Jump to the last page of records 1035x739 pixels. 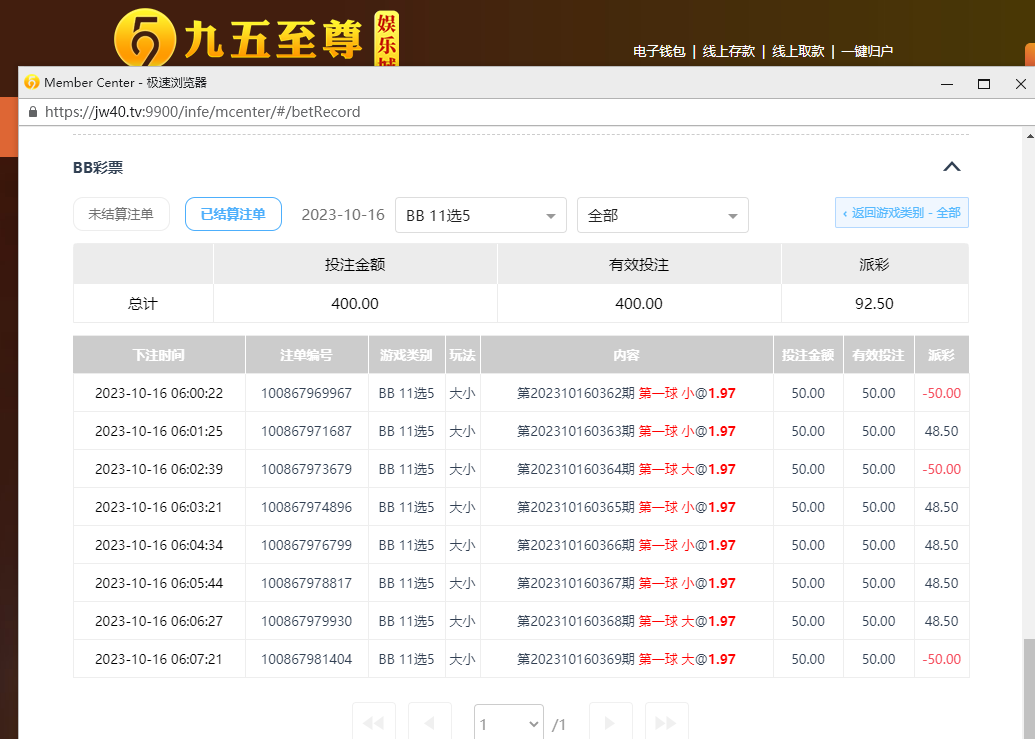[x=666, y=722]
